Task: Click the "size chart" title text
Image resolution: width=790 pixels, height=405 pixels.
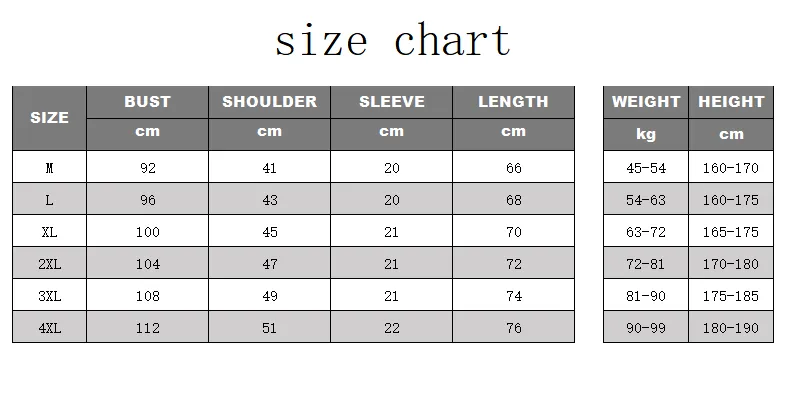Action: pyautogui.click(x=393, y=41)
